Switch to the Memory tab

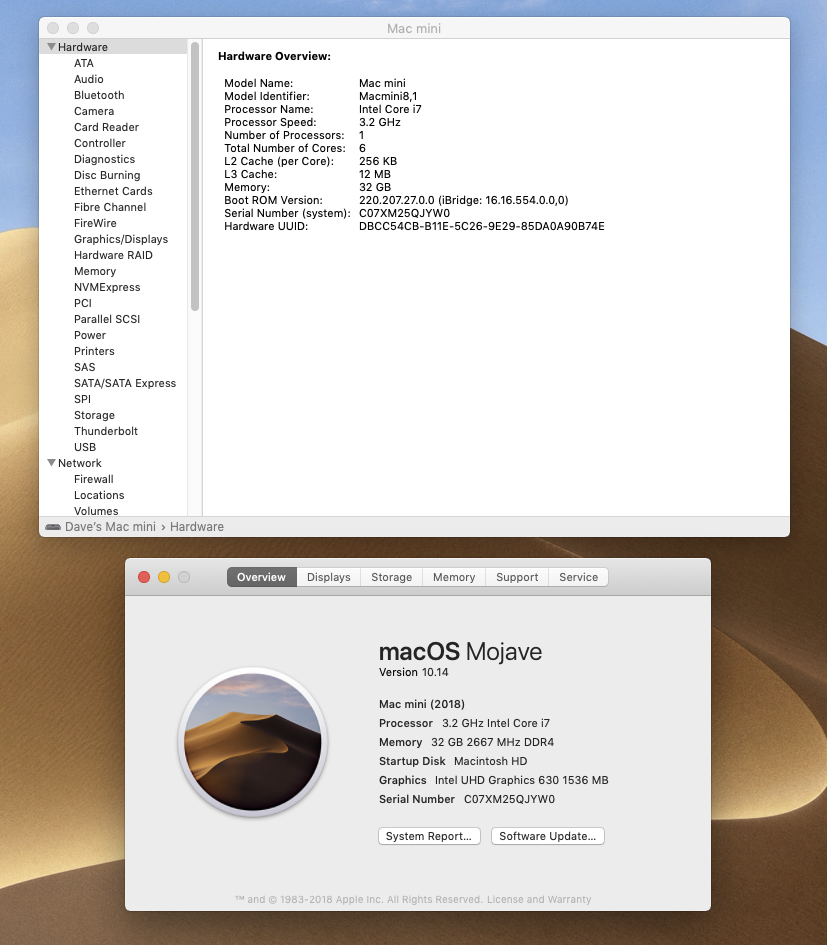click(454, 577)
